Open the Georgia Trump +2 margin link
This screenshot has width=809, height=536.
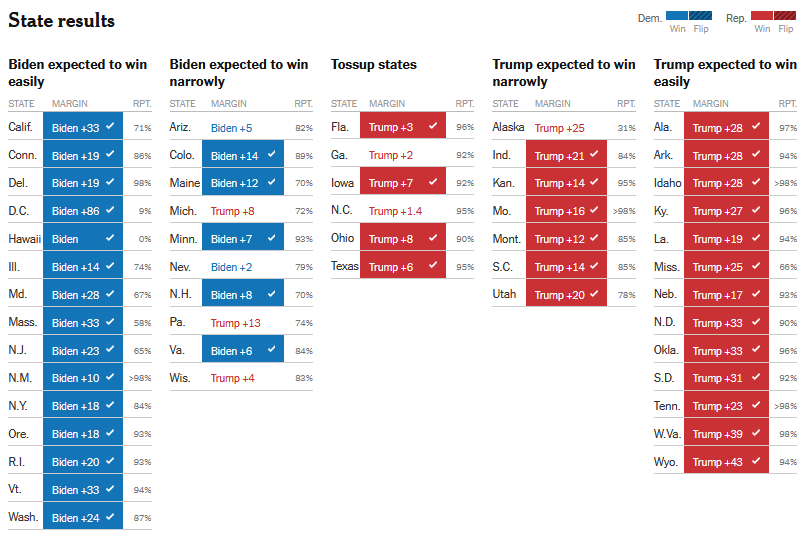click(x=391, y=155)
